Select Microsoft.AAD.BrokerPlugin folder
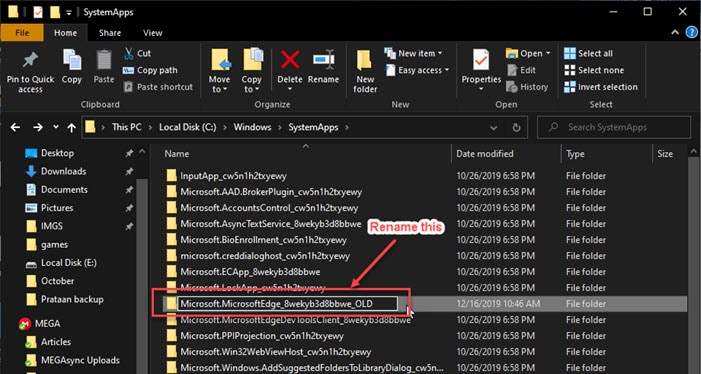The height and width of the screenshot is (374, 701). pyautogui.click(x=271, y=192)
